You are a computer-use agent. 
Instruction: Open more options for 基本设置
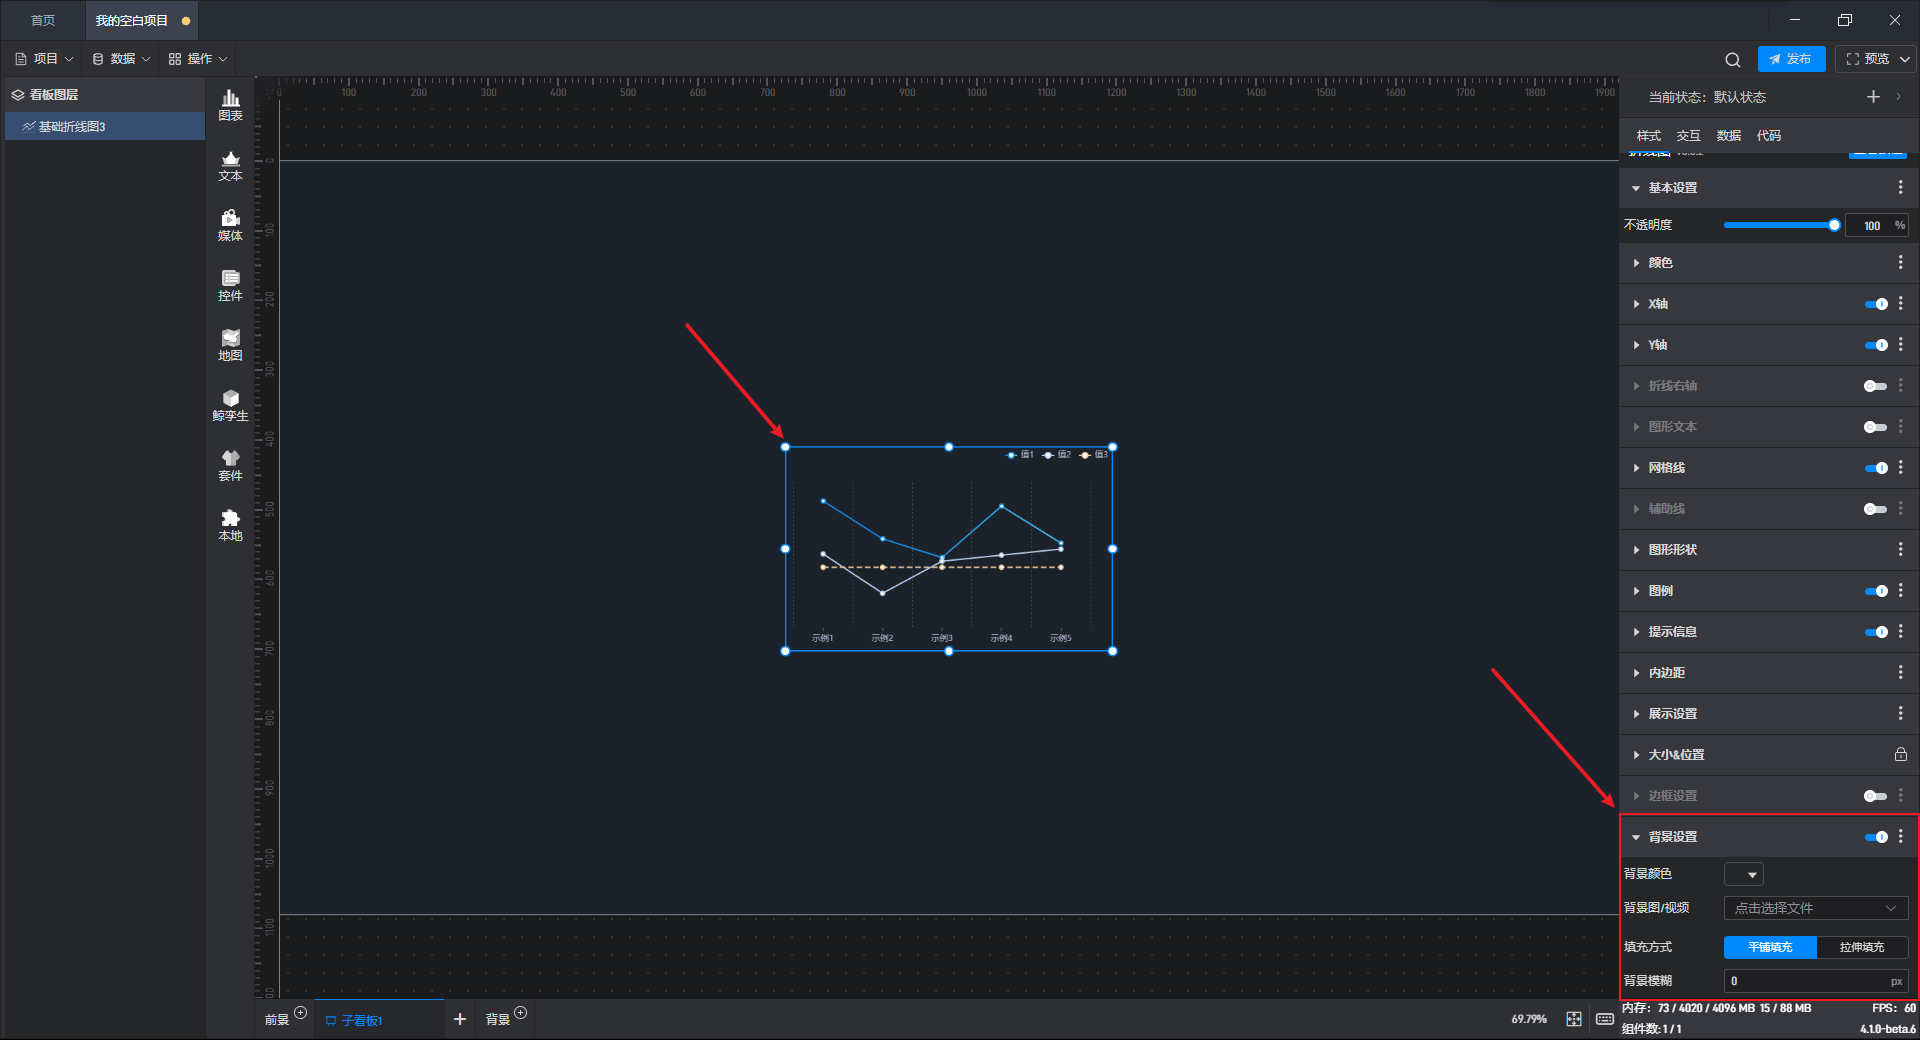1900,188
